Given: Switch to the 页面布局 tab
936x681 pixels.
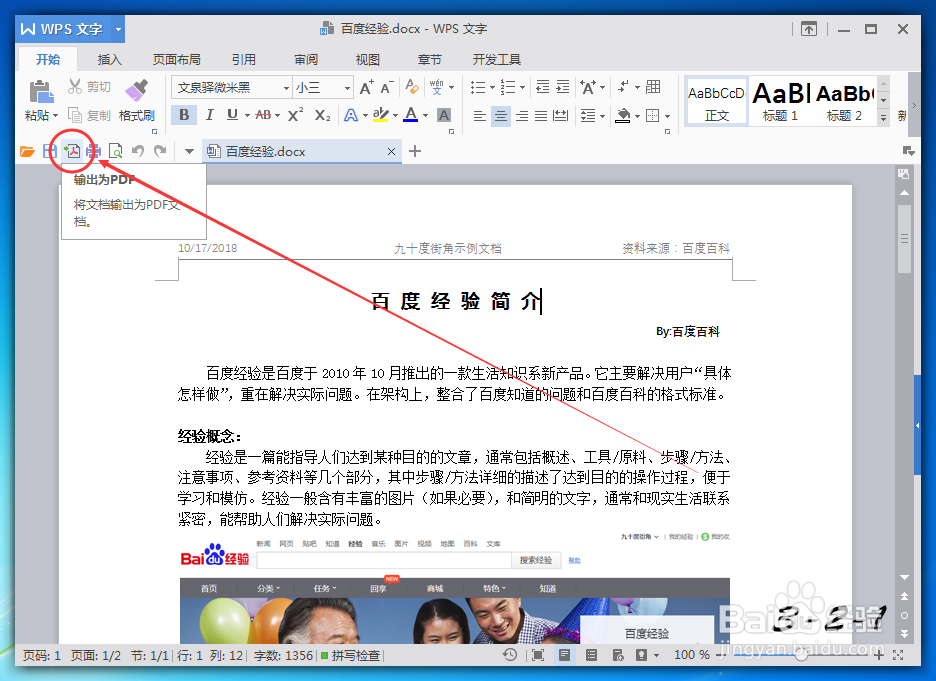Looking at the screenshot, I should click(x=177, y=60).
